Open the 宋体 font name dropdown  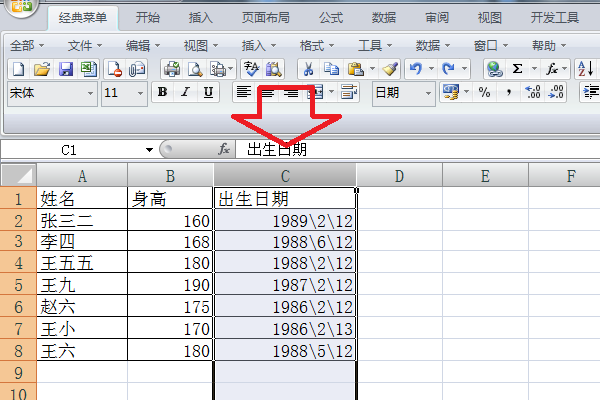pos(90,93)
